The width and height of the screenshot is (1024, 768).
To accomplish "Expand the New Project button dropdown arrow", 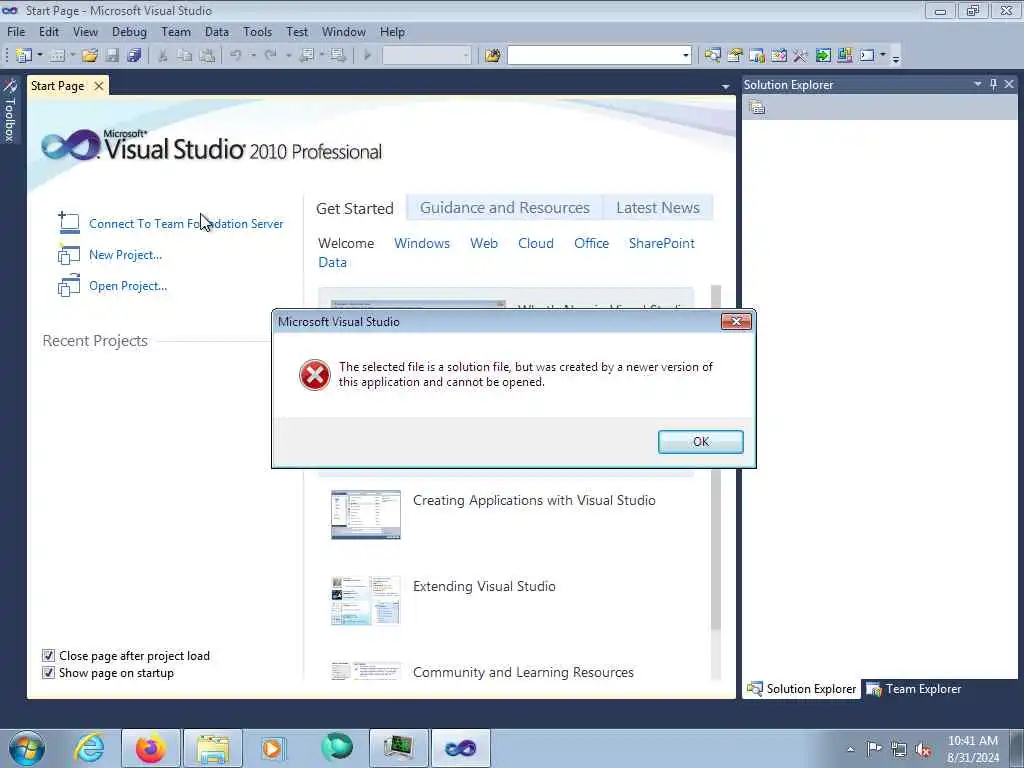I will pos(40,56).
